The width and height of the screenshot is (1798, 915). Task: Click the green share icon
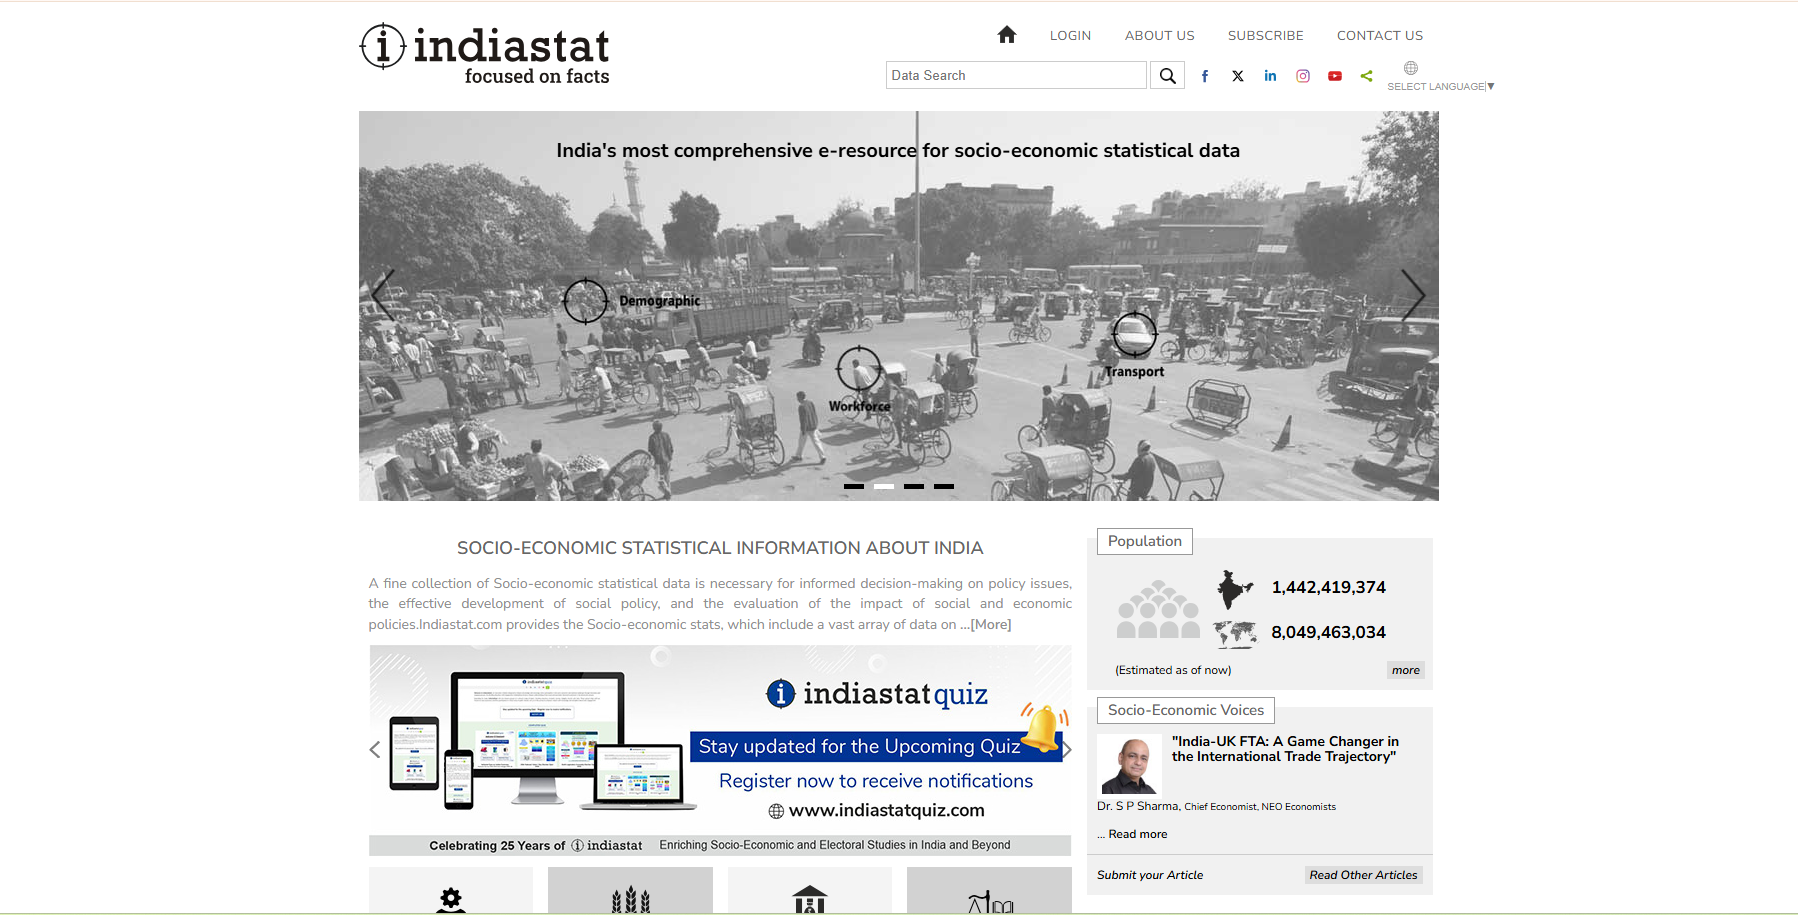coord(1367,76)
